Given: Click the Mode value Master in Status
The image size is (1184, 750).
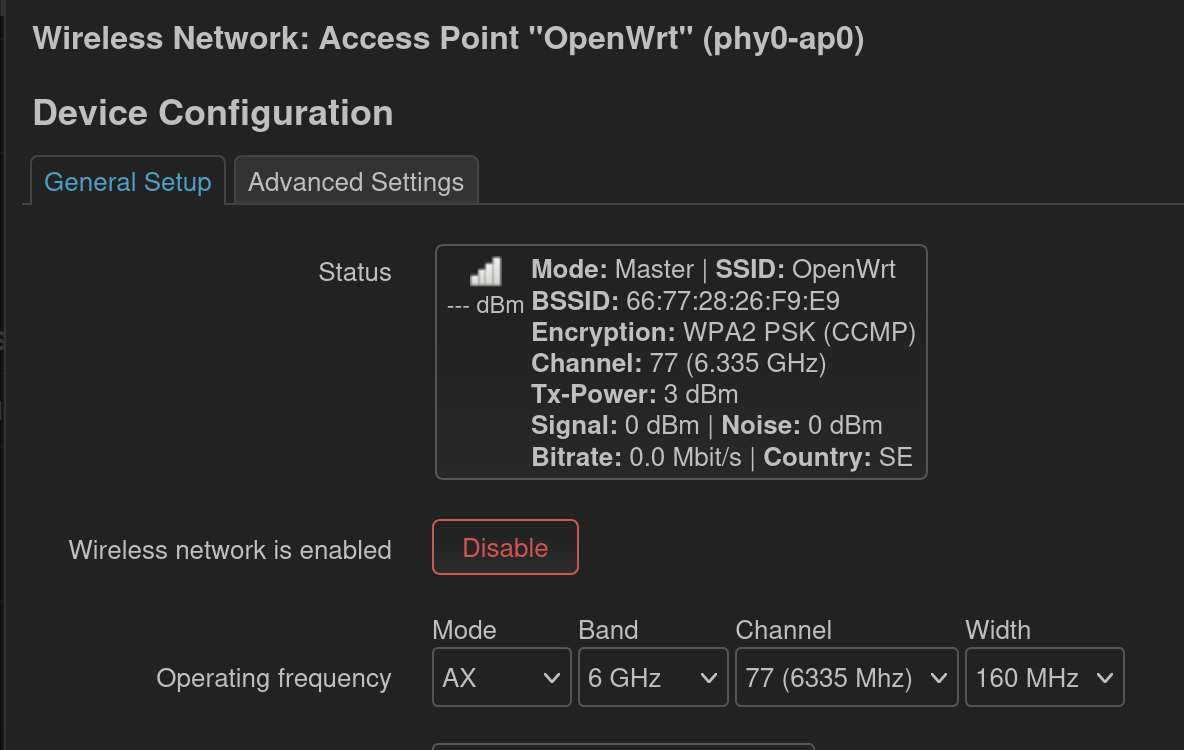Looking at the screenshot, I should [x=654, y=270].
